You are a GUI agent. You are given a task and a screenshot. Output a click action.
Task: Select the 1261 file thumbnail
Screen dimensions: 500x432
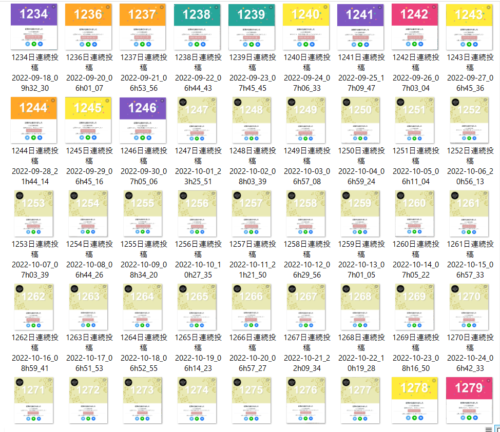pos(469,214)
